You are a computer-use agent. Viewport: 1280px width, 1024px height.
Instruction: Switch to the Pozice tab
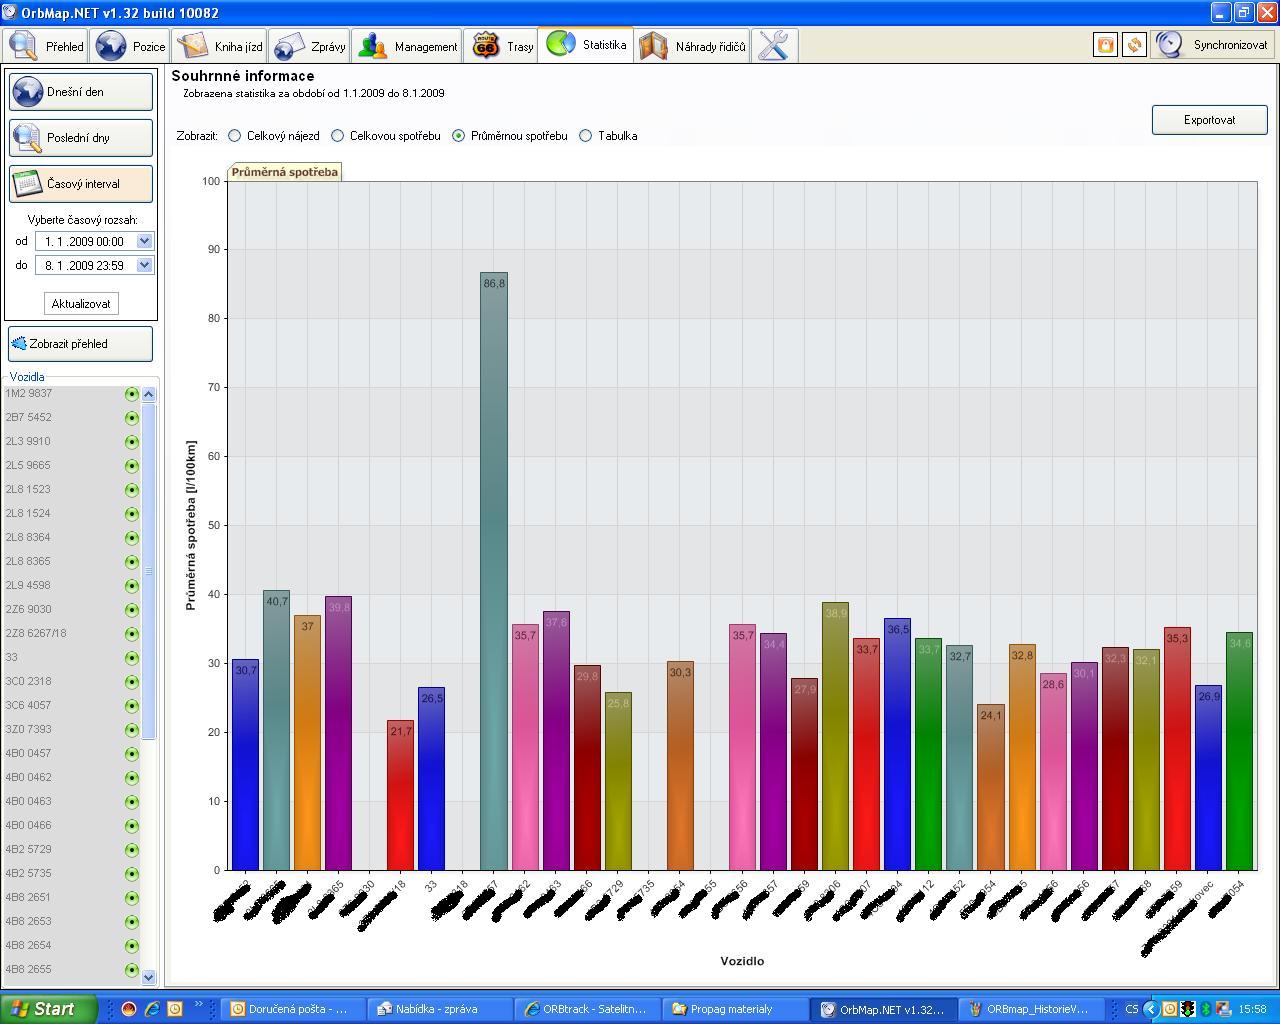click(x=130, y=46)
